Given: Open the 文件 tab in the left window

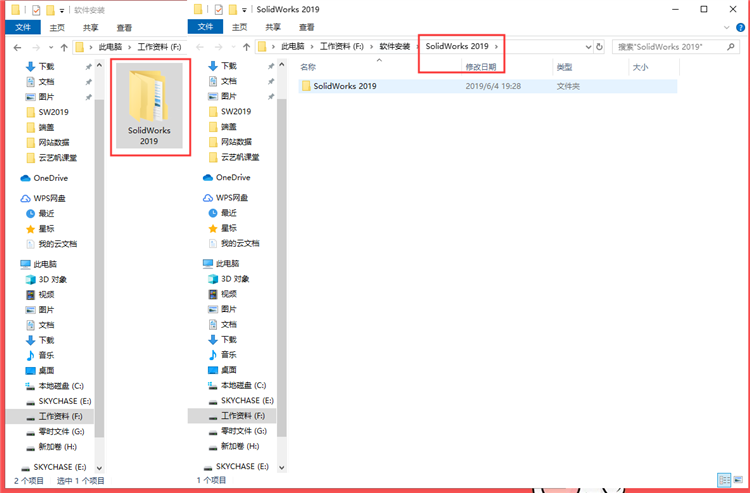Looking at the screenshot, I should 23,27.
